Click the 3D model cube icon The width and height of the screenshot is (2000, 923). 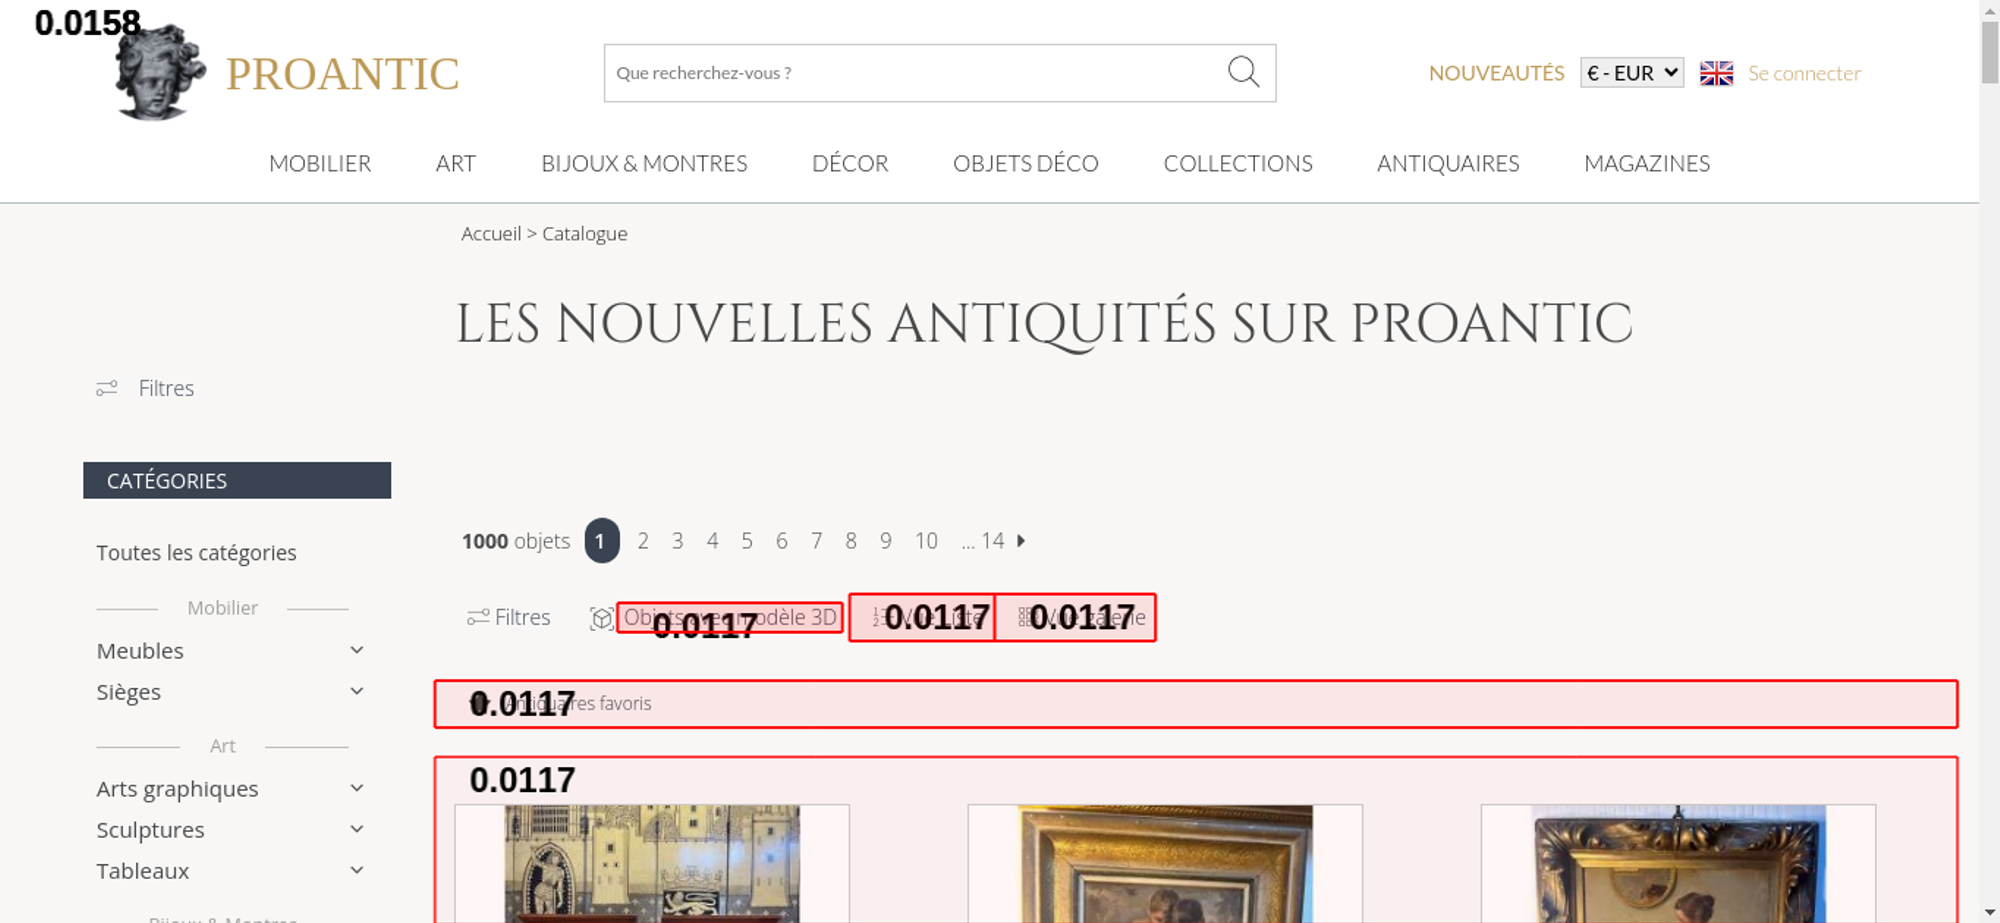(601, 619)
